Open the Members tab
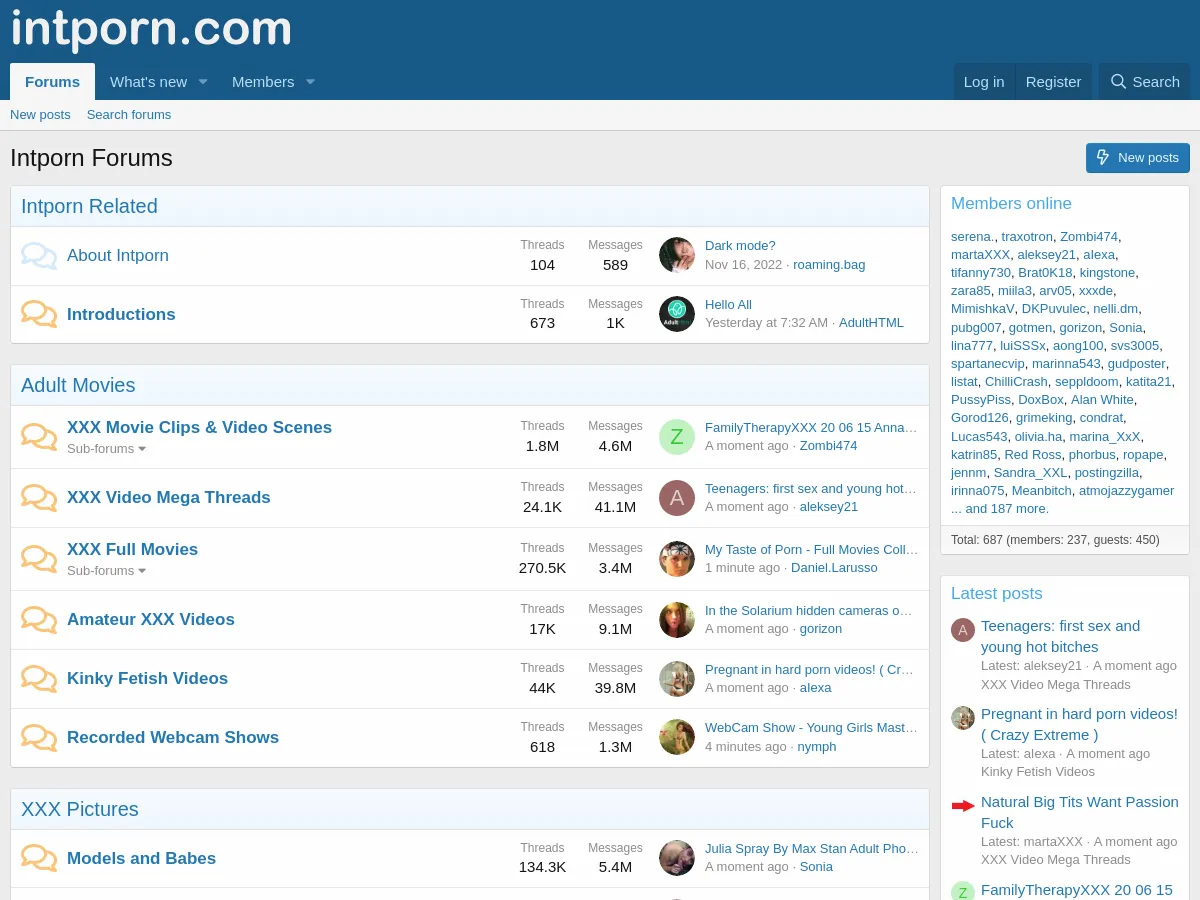Screen dimensions: 1200x900 pos(263,82)
